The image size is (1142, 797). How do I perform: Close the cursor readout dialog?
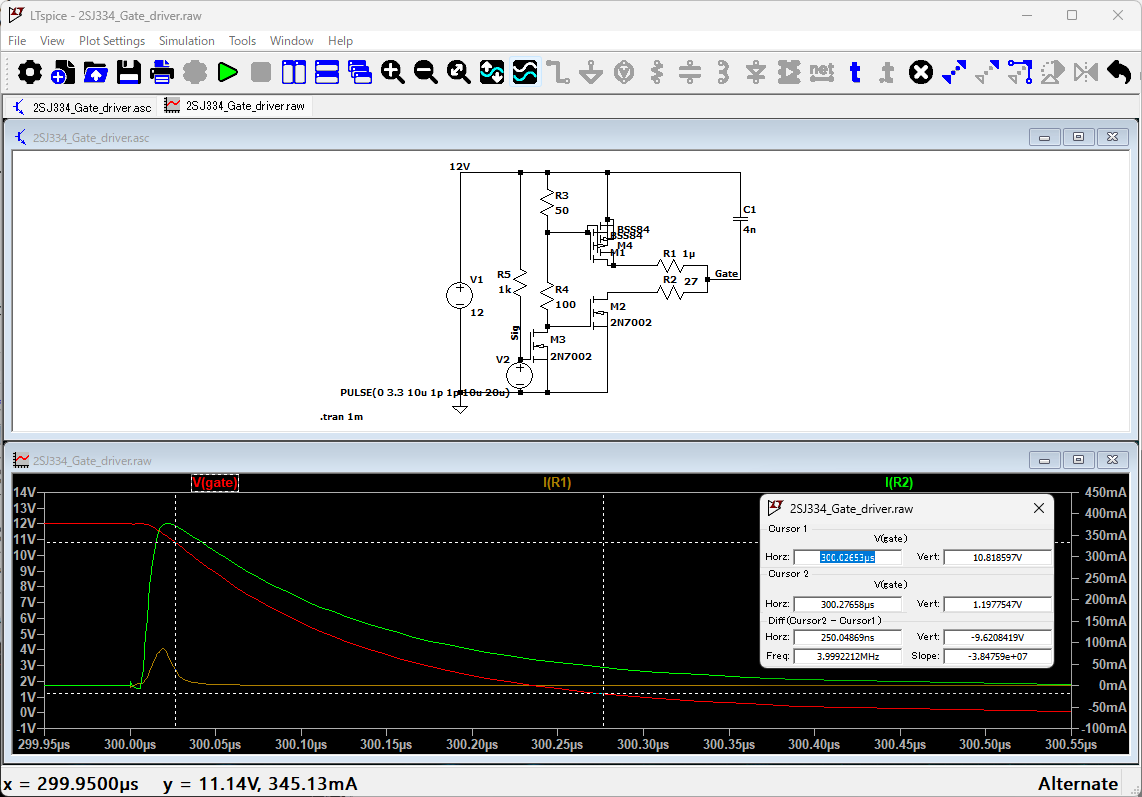pyautogui.click(x=1038, y=508)
